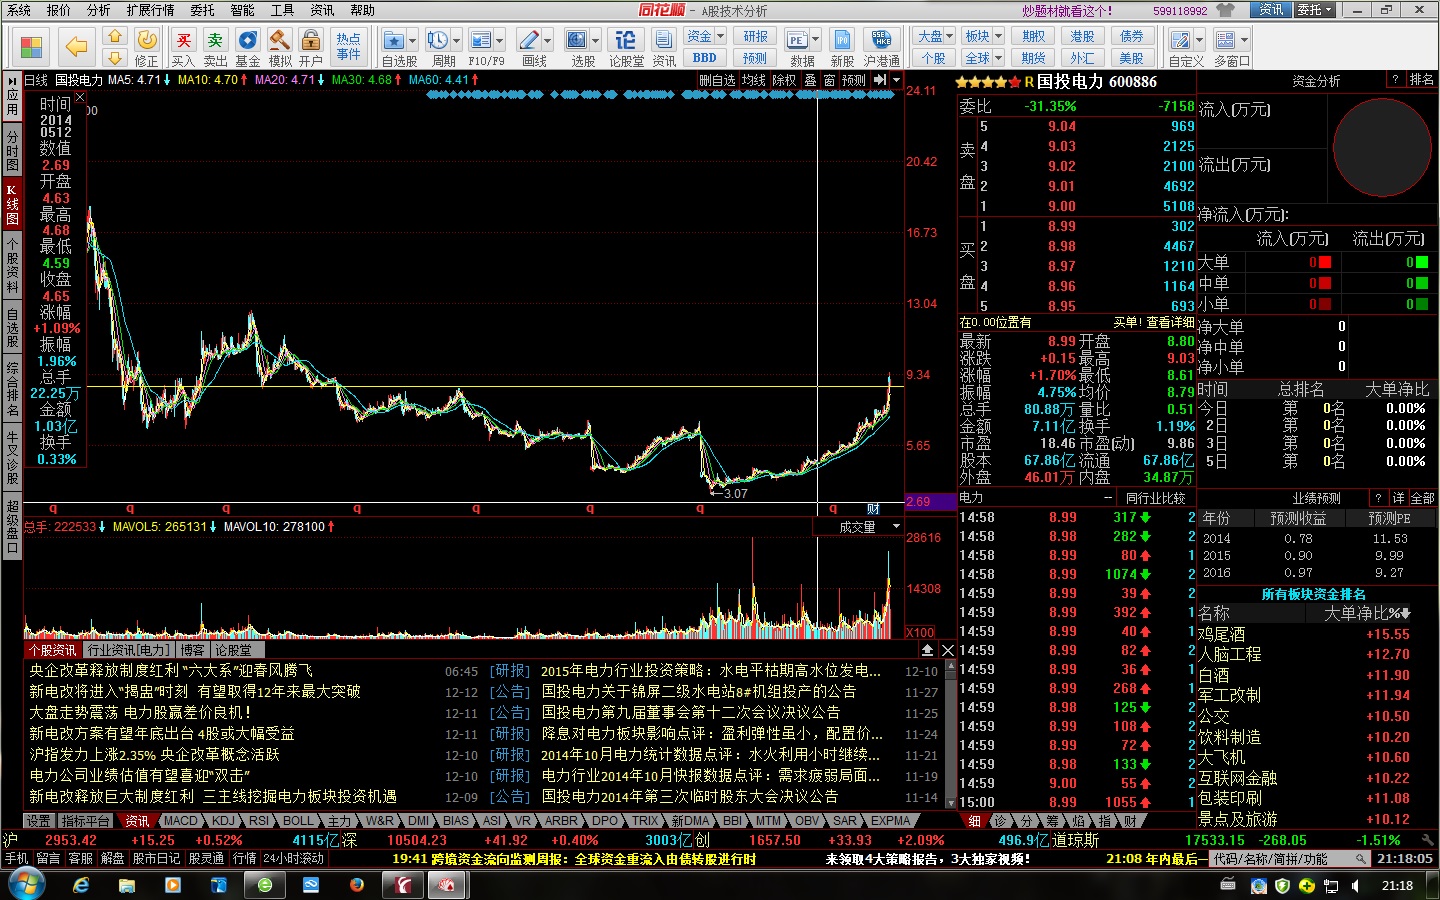
Task: Click the 多窗口 multi-window icon
Action: point(1225,40)
